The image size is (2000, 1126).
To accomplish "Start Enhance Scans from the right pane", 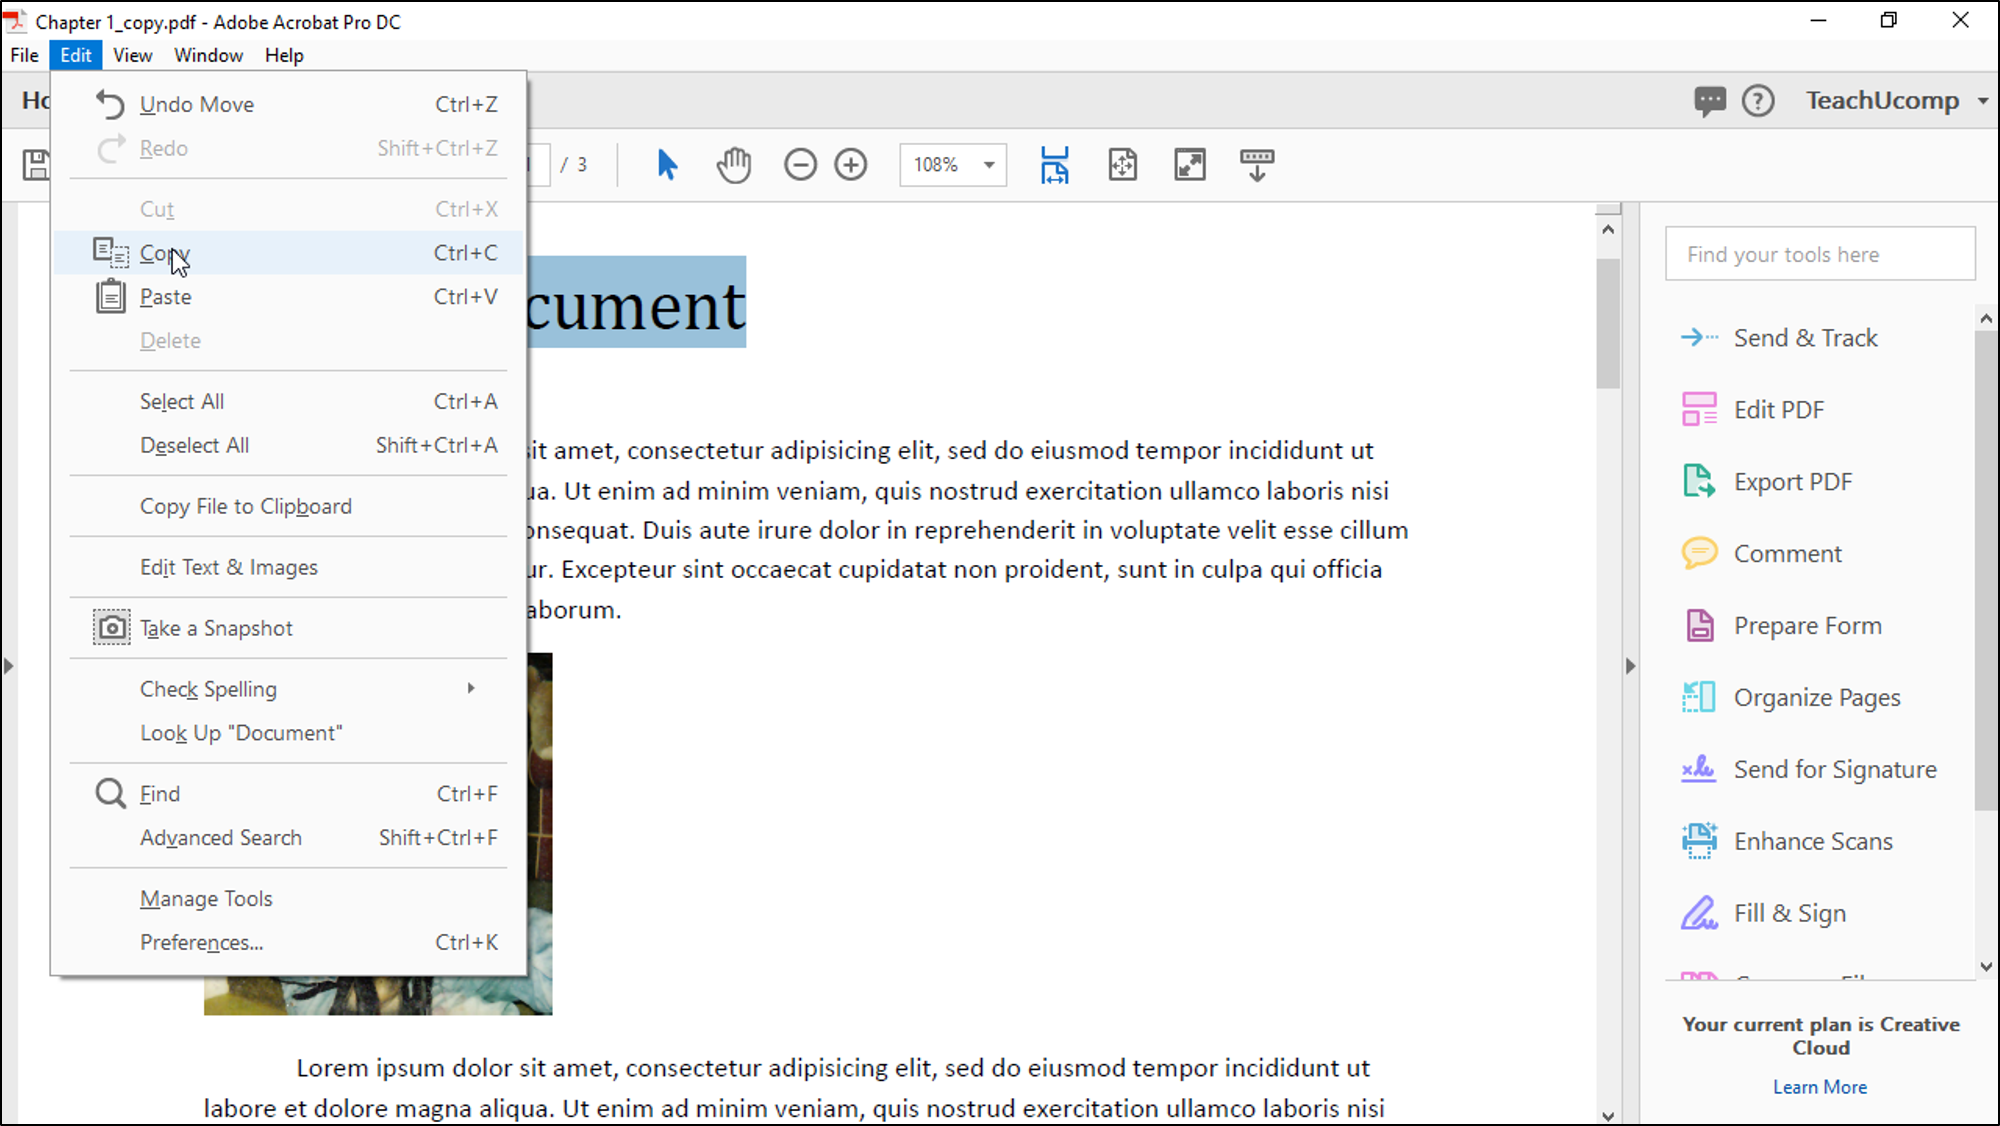I will coord(1813,841).
